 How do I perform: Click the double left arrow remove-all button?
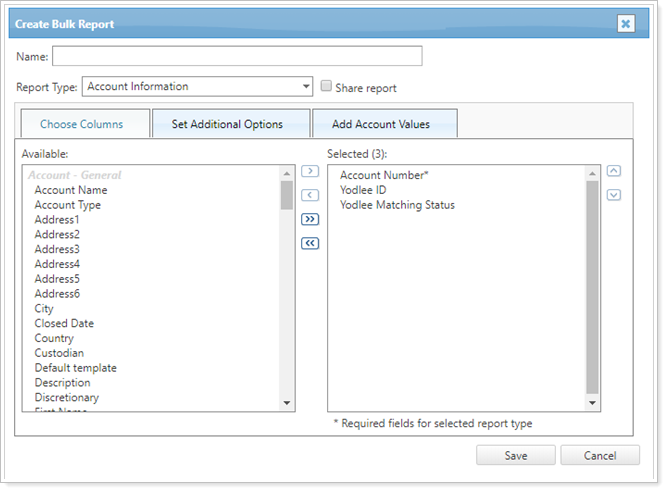click(x=310, y=243)
